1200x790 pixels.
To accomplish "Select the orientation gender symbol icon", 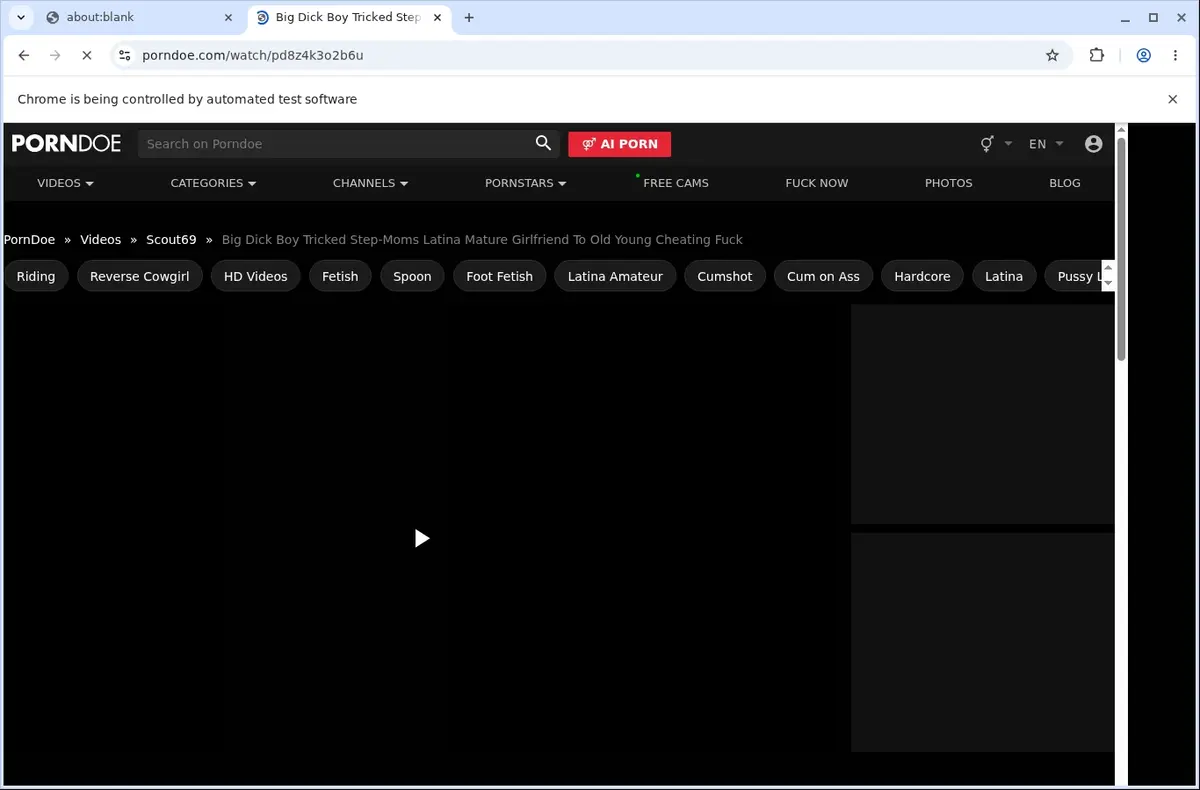I will pyautogui.click(x=987, y=144).
